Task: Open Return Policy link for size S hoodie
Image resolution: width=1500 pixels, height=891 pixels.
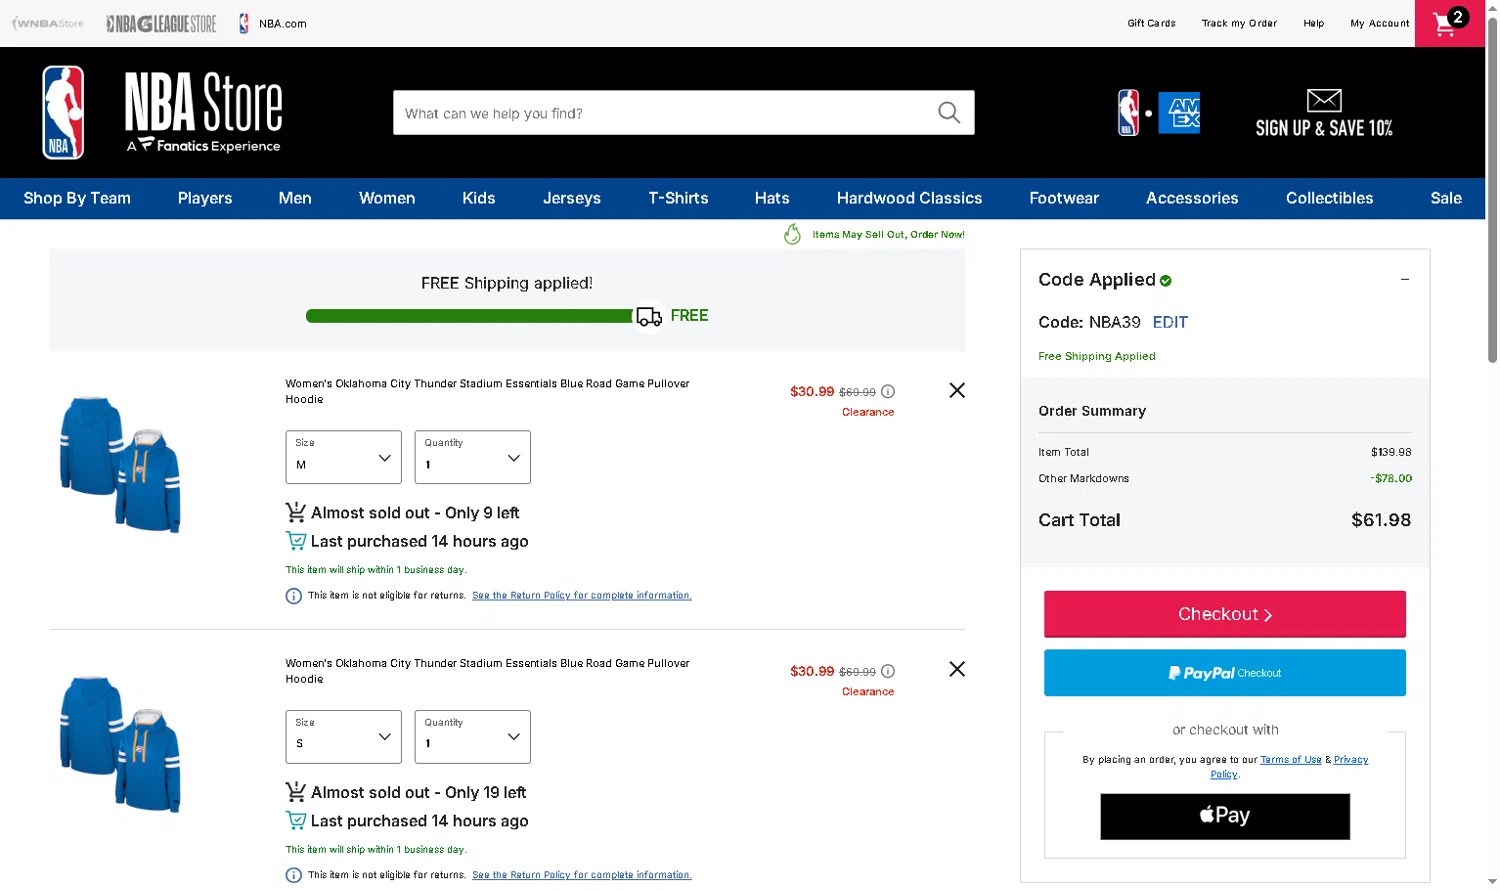Action: coord(582,875)
